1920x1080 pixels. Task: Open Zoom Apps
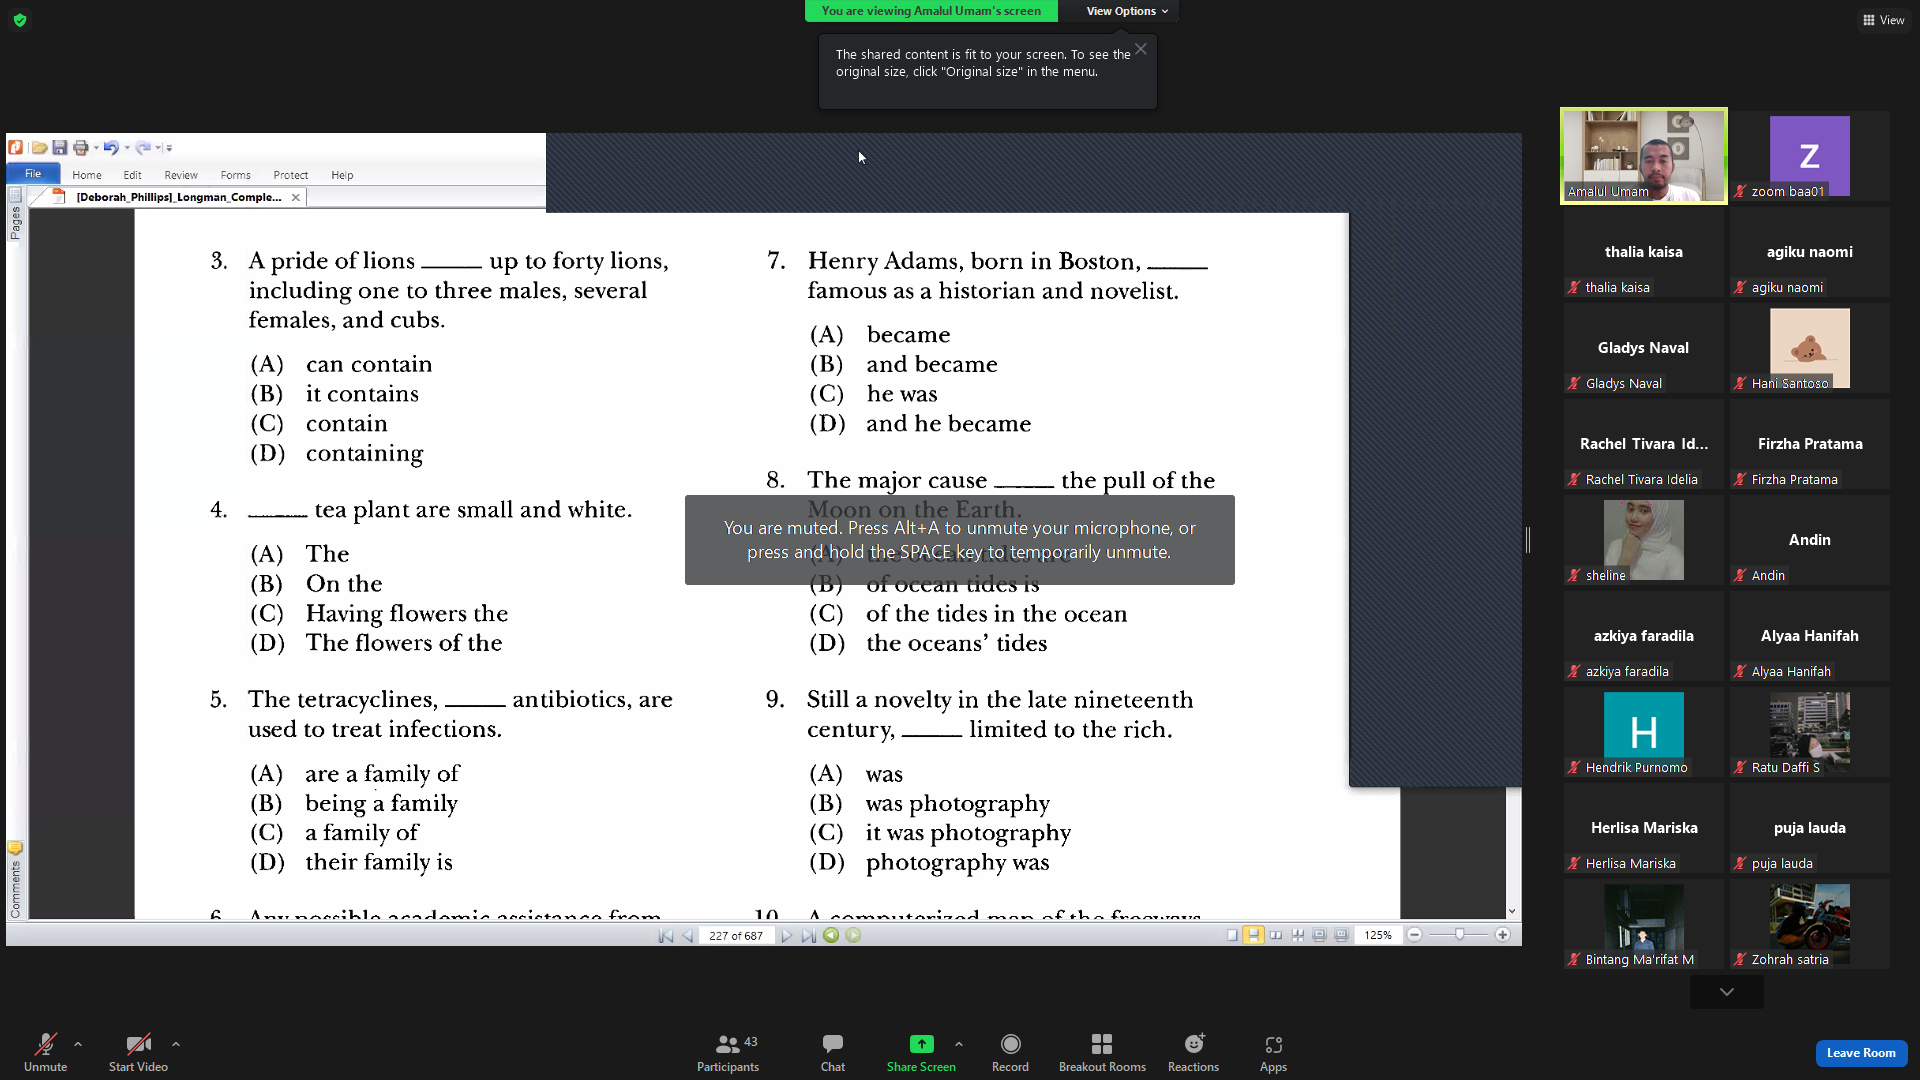coord(1273,1052)
